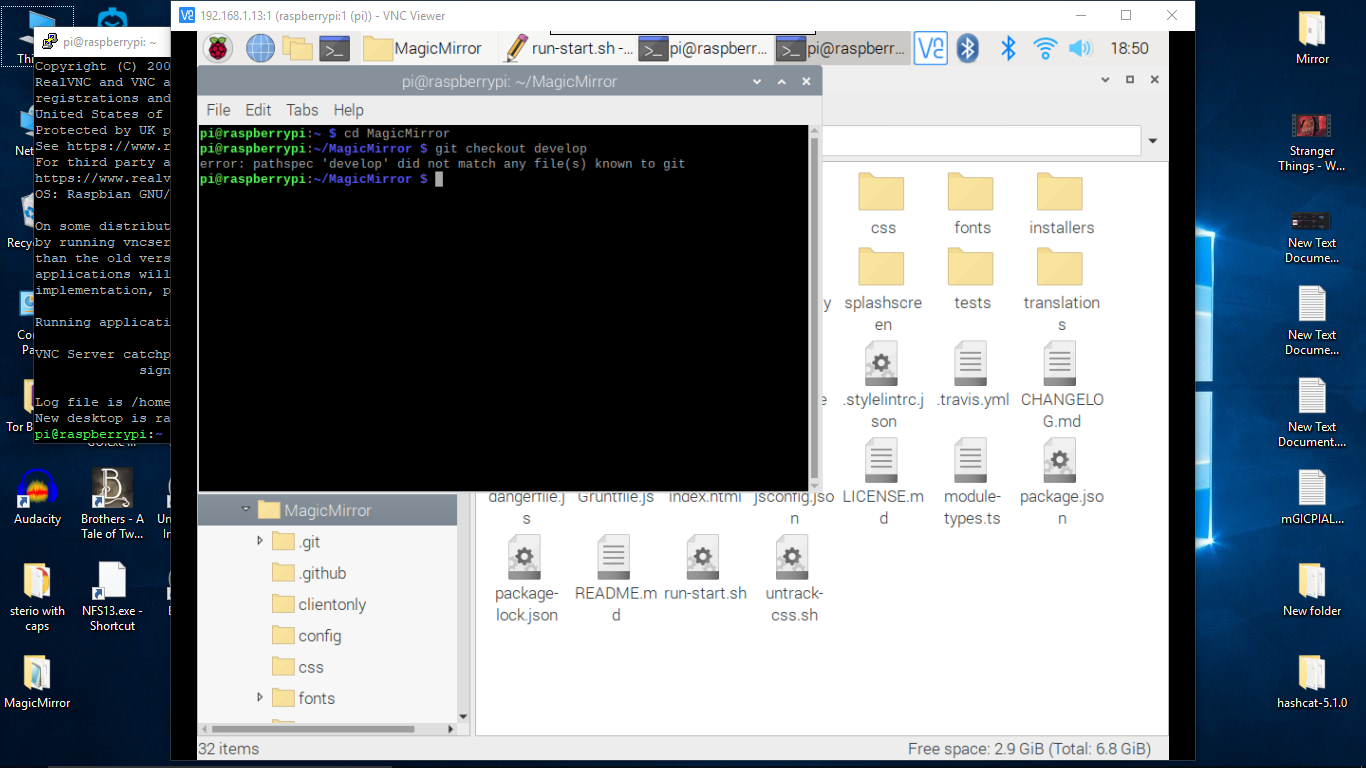Open the Tabs menu in the terminal
1366x768 pixels.
(302, 110)
